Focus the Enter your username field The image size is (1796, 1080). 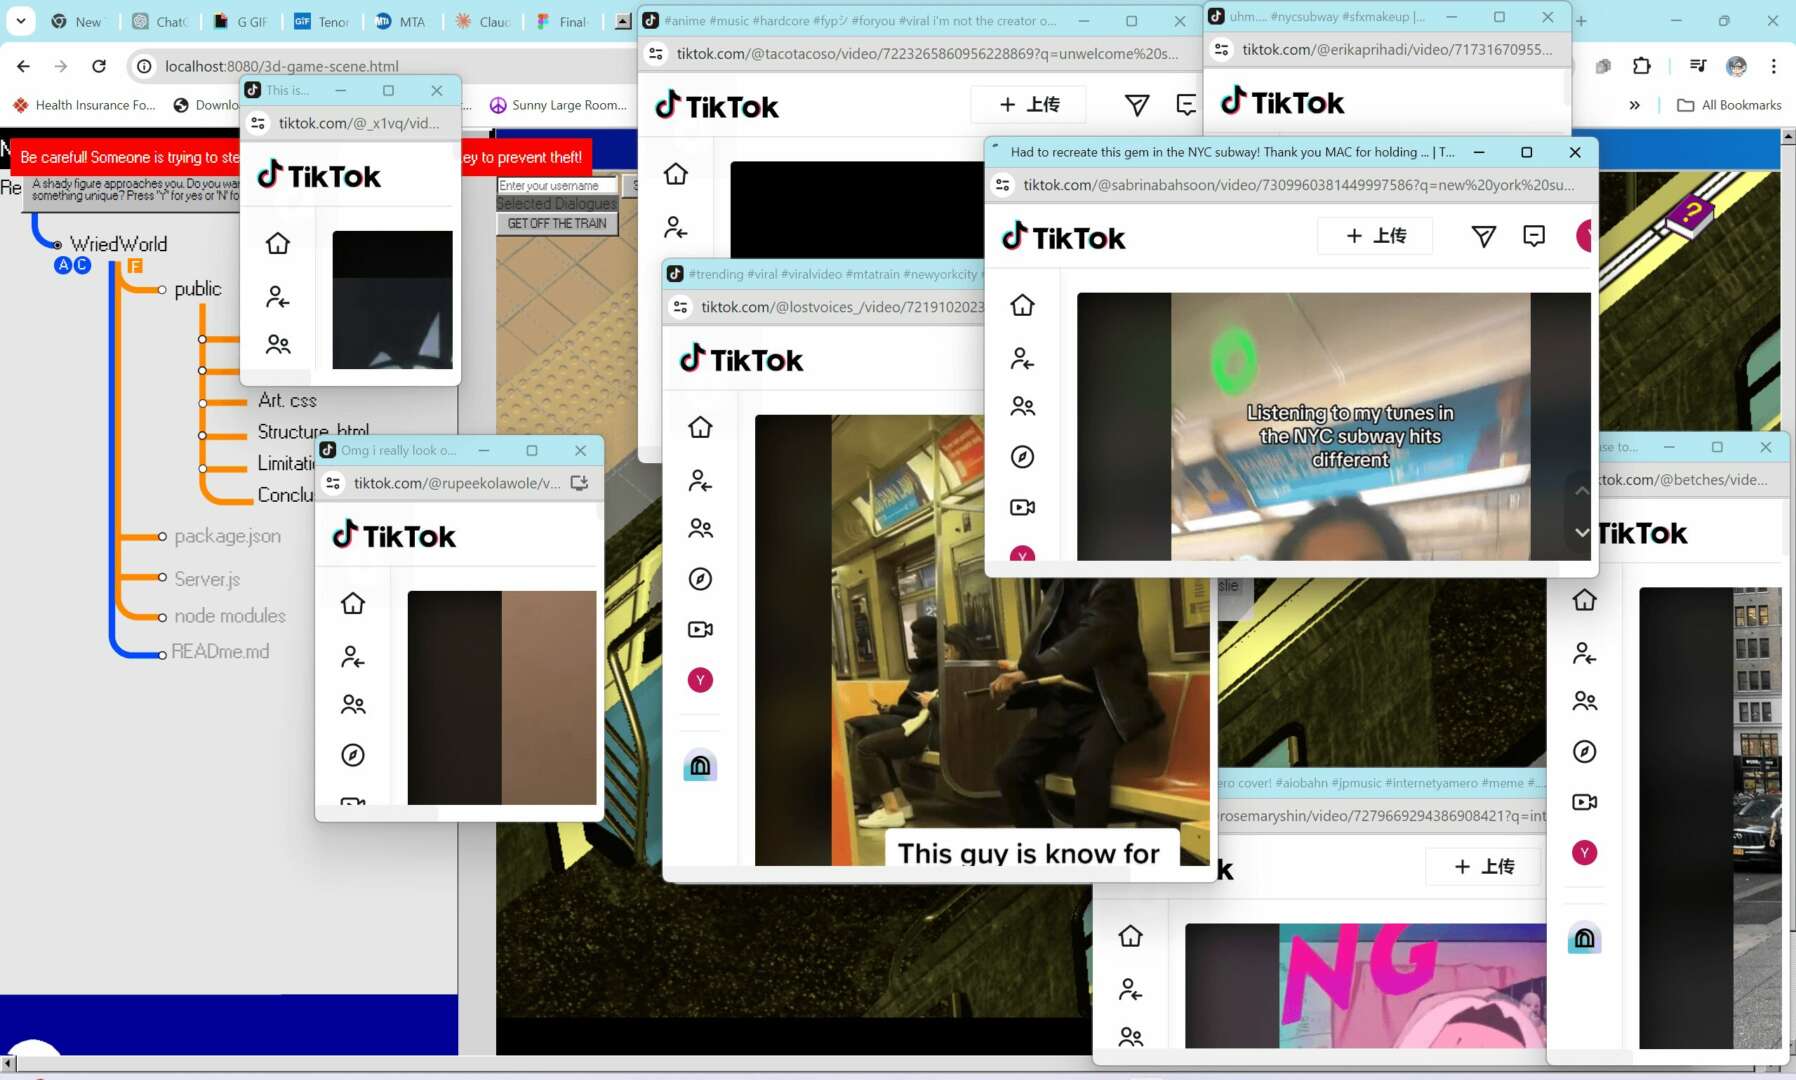click(556, 186)
